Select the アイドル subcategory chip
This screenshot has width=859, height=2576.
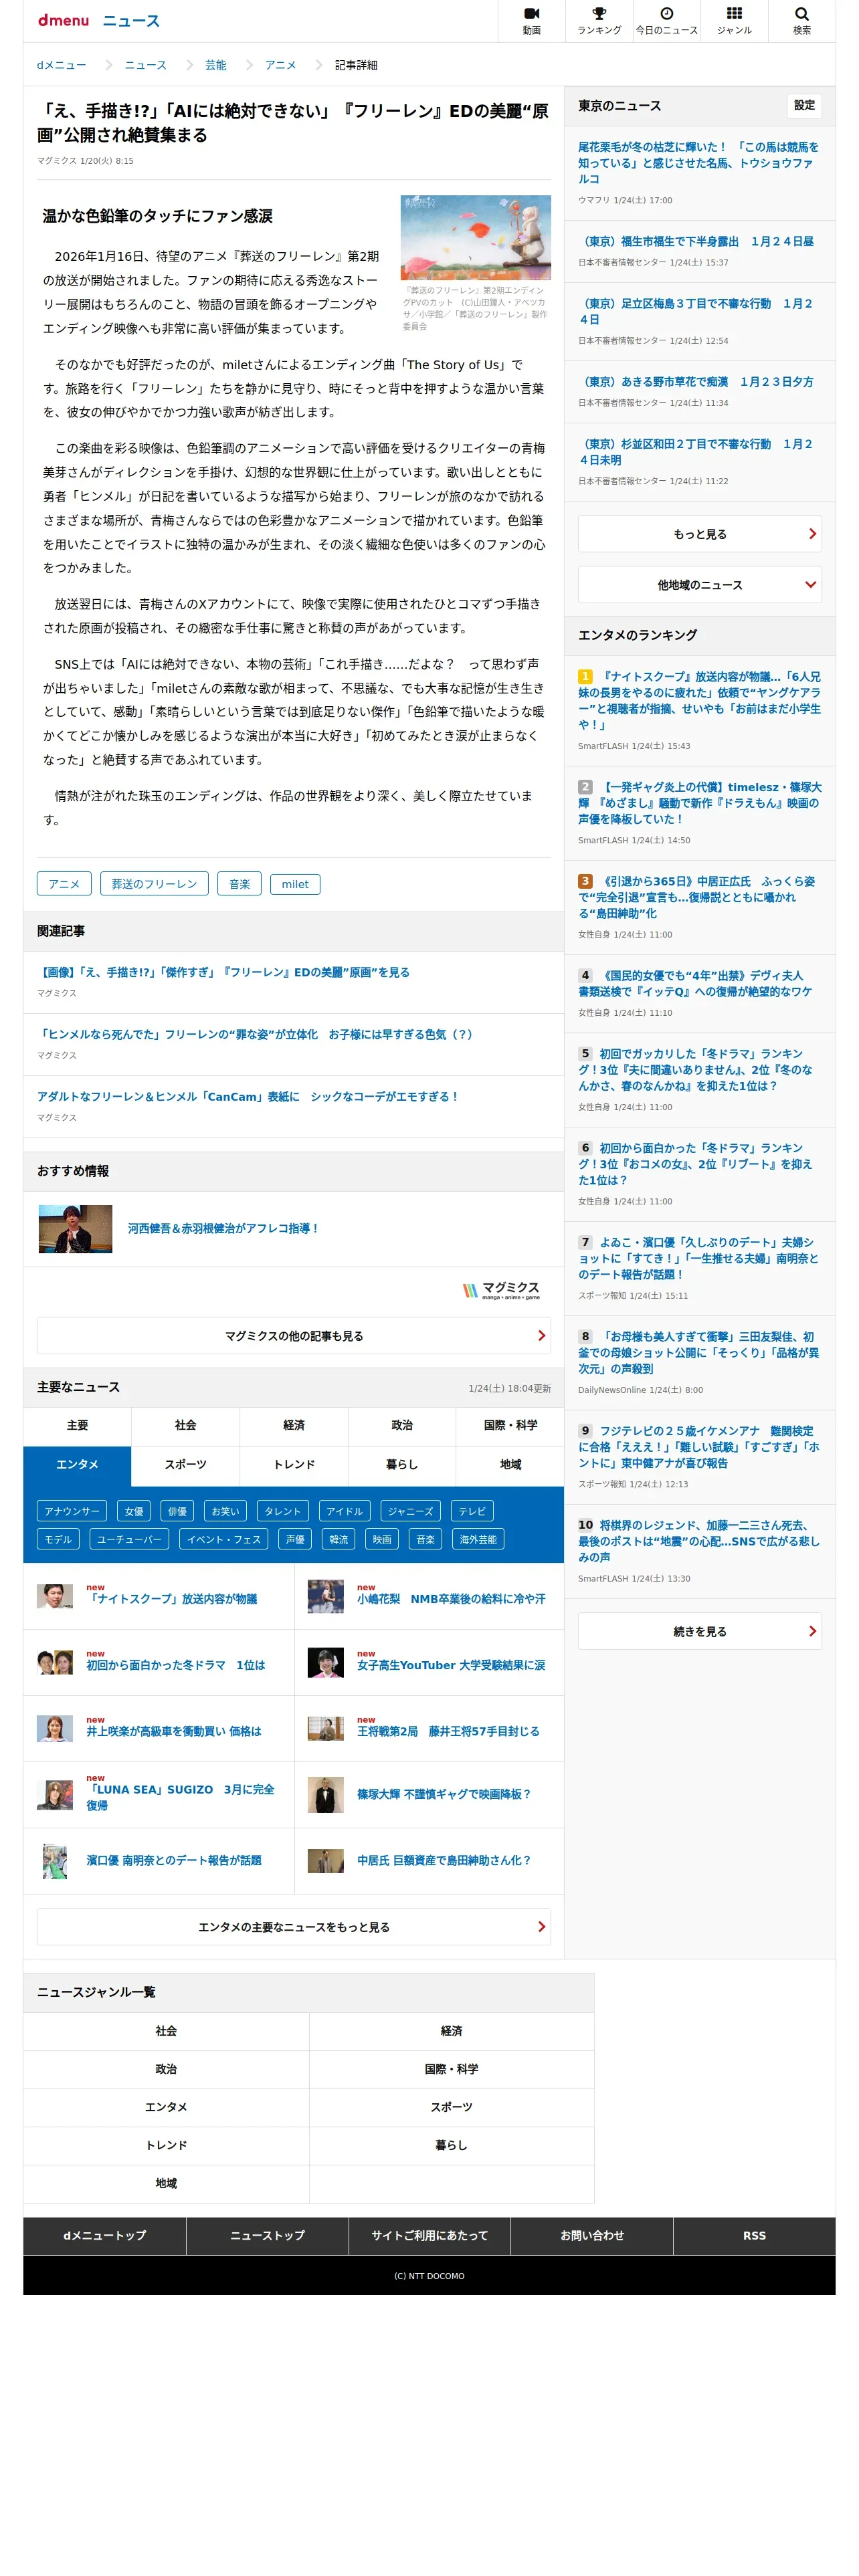coord(344,1511)
